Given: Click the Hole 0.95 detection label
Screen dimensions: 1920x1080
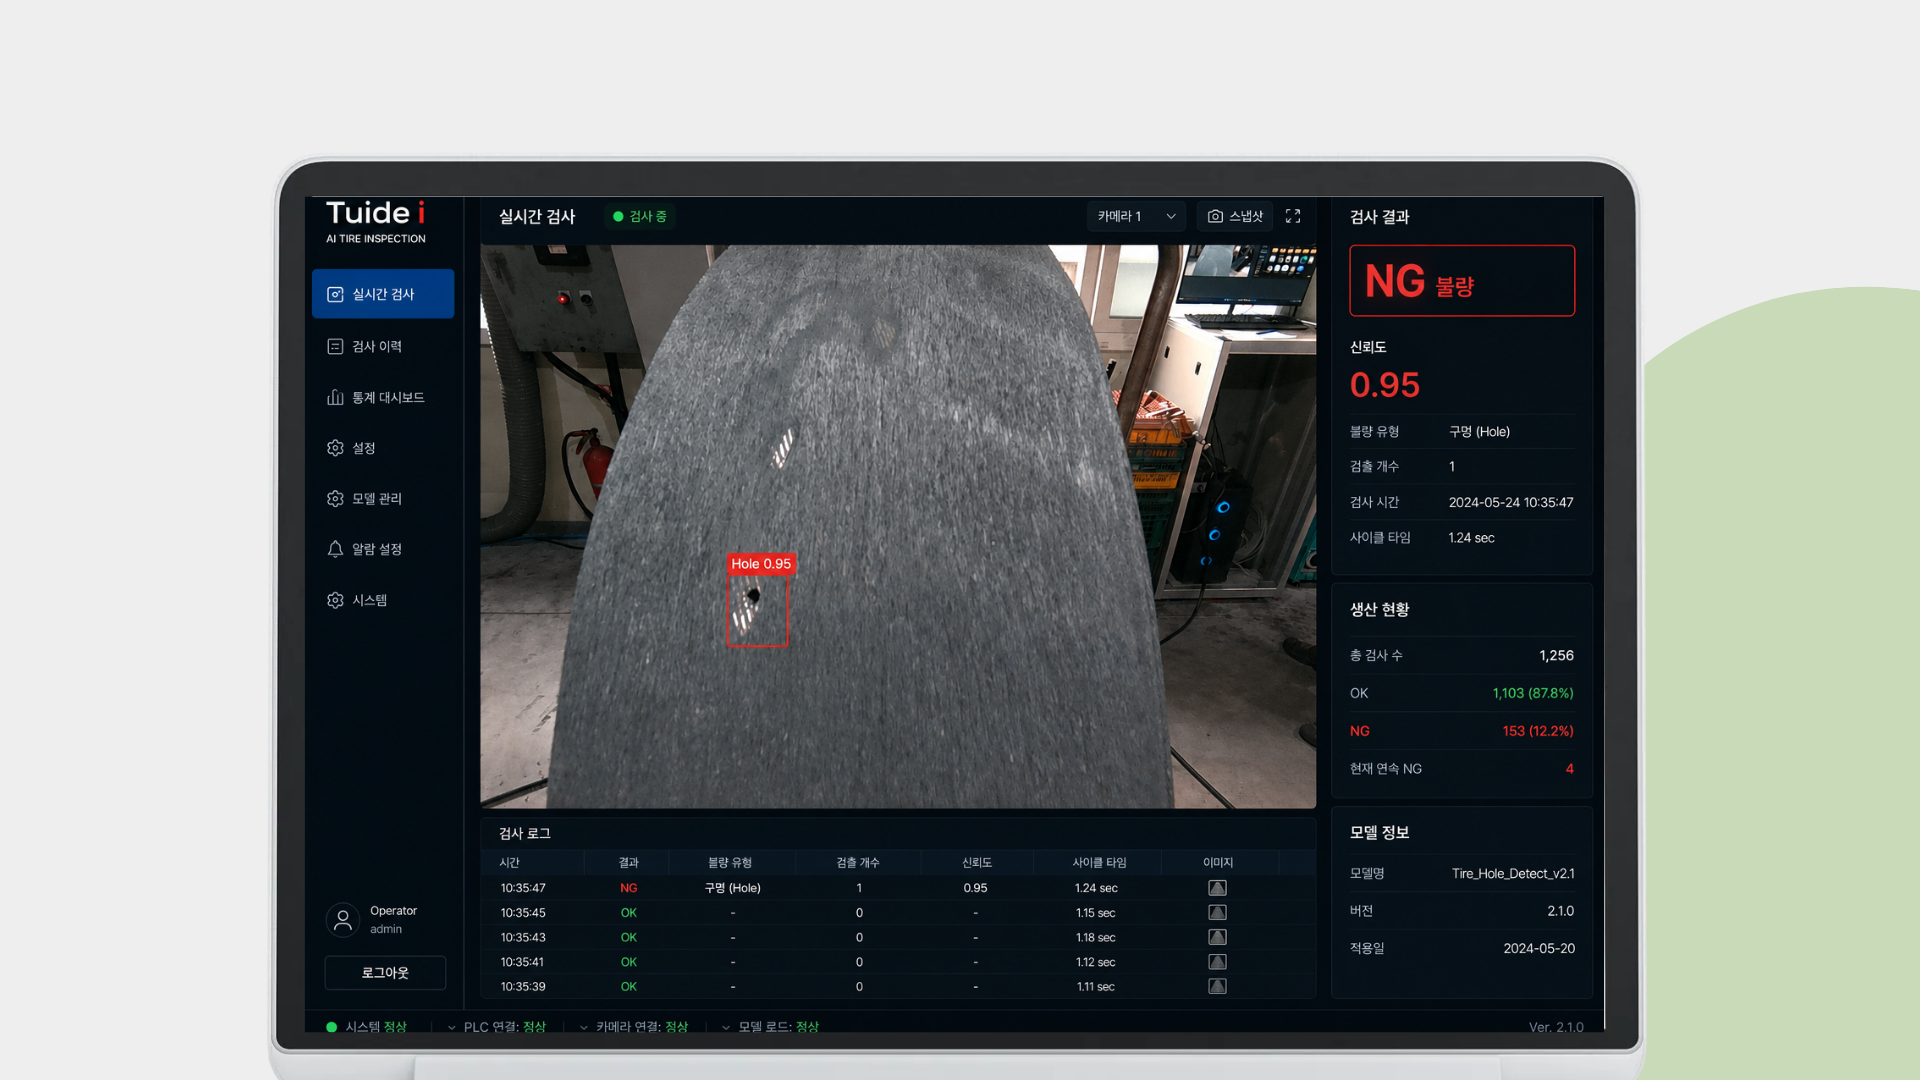Looking at the screenshot, I should 761,564.
